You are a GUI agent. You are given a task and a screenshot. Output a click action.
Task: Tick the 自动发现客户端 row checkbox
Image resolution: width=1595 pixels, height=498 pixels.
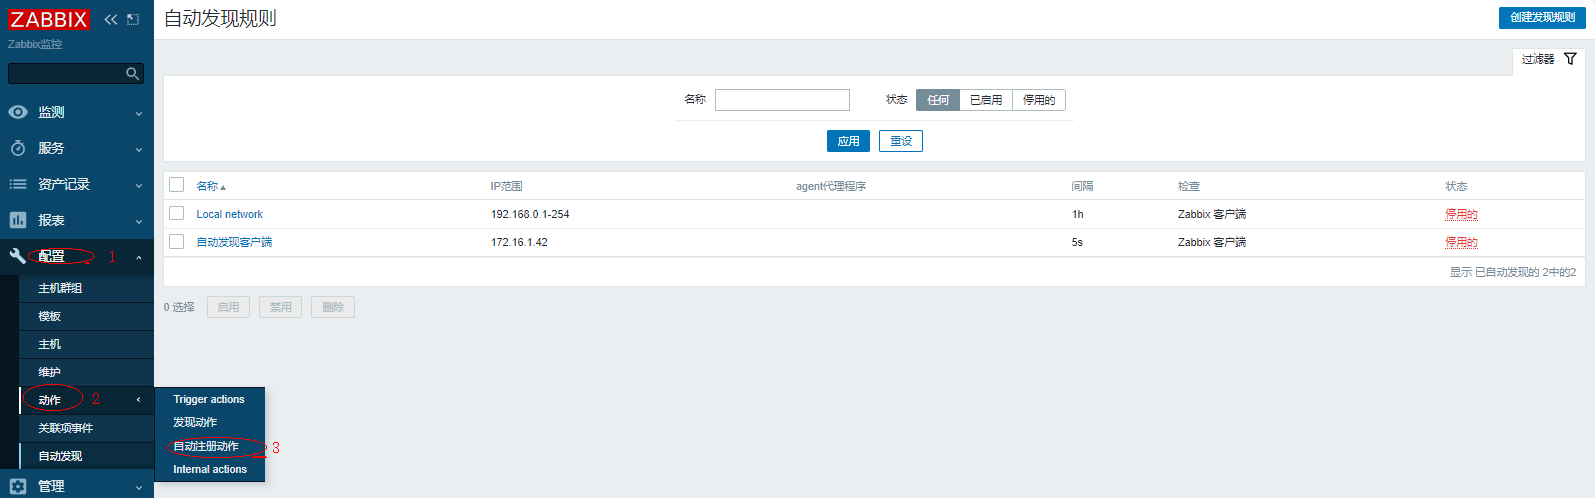click(177, 242)
